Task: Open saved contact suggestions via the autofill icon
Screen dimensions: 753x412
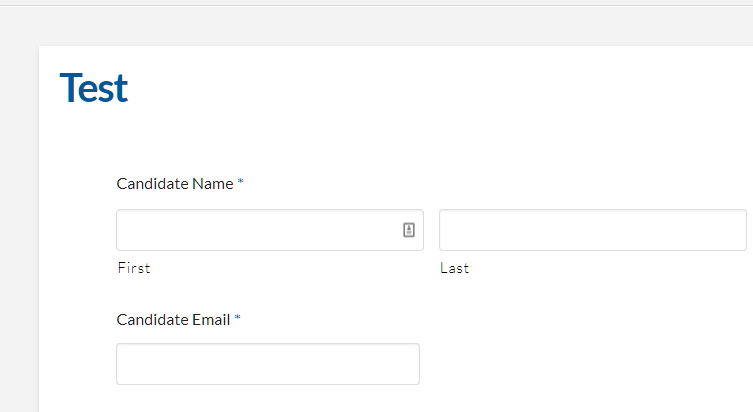Action: click(x=409, y=230)
